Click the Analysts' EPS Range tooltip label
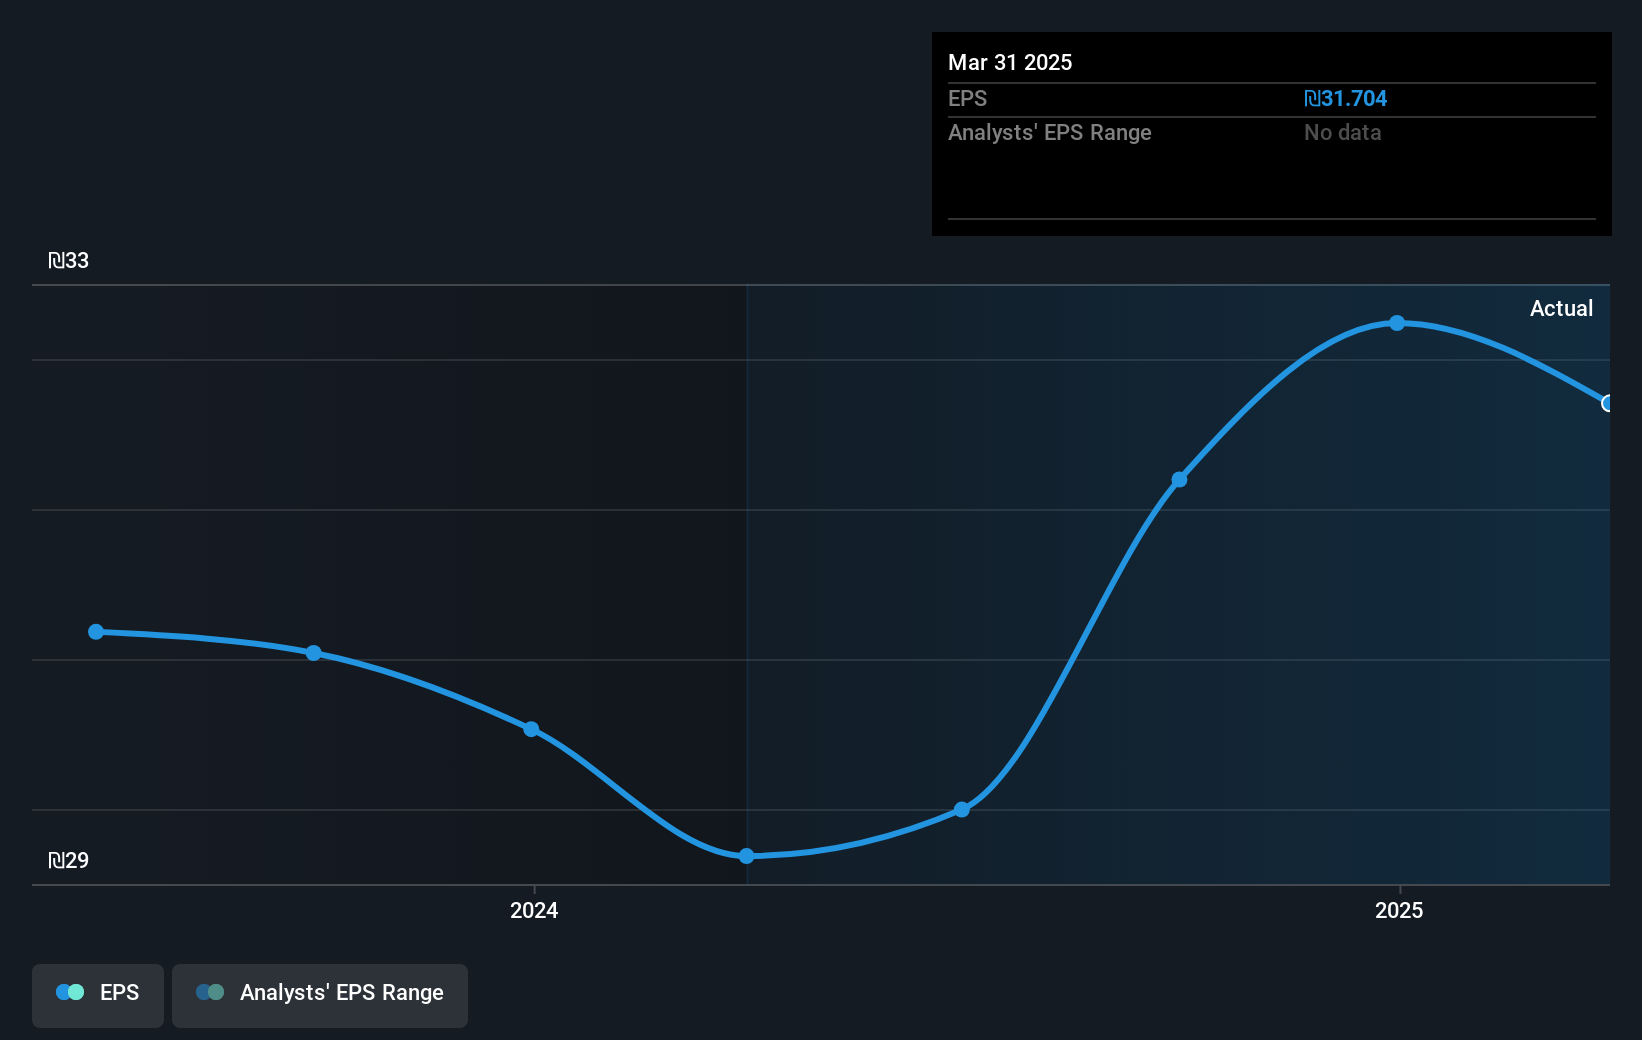This screenshot has height=1040, width=1642. click(1050, 132)
